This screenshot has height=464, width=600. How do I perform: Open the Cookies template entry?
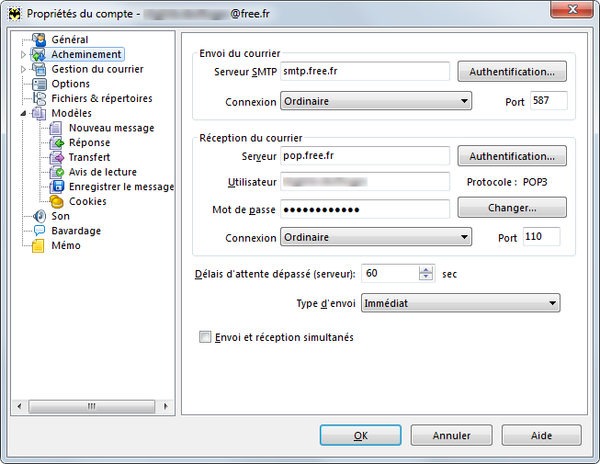click(88, 201)
